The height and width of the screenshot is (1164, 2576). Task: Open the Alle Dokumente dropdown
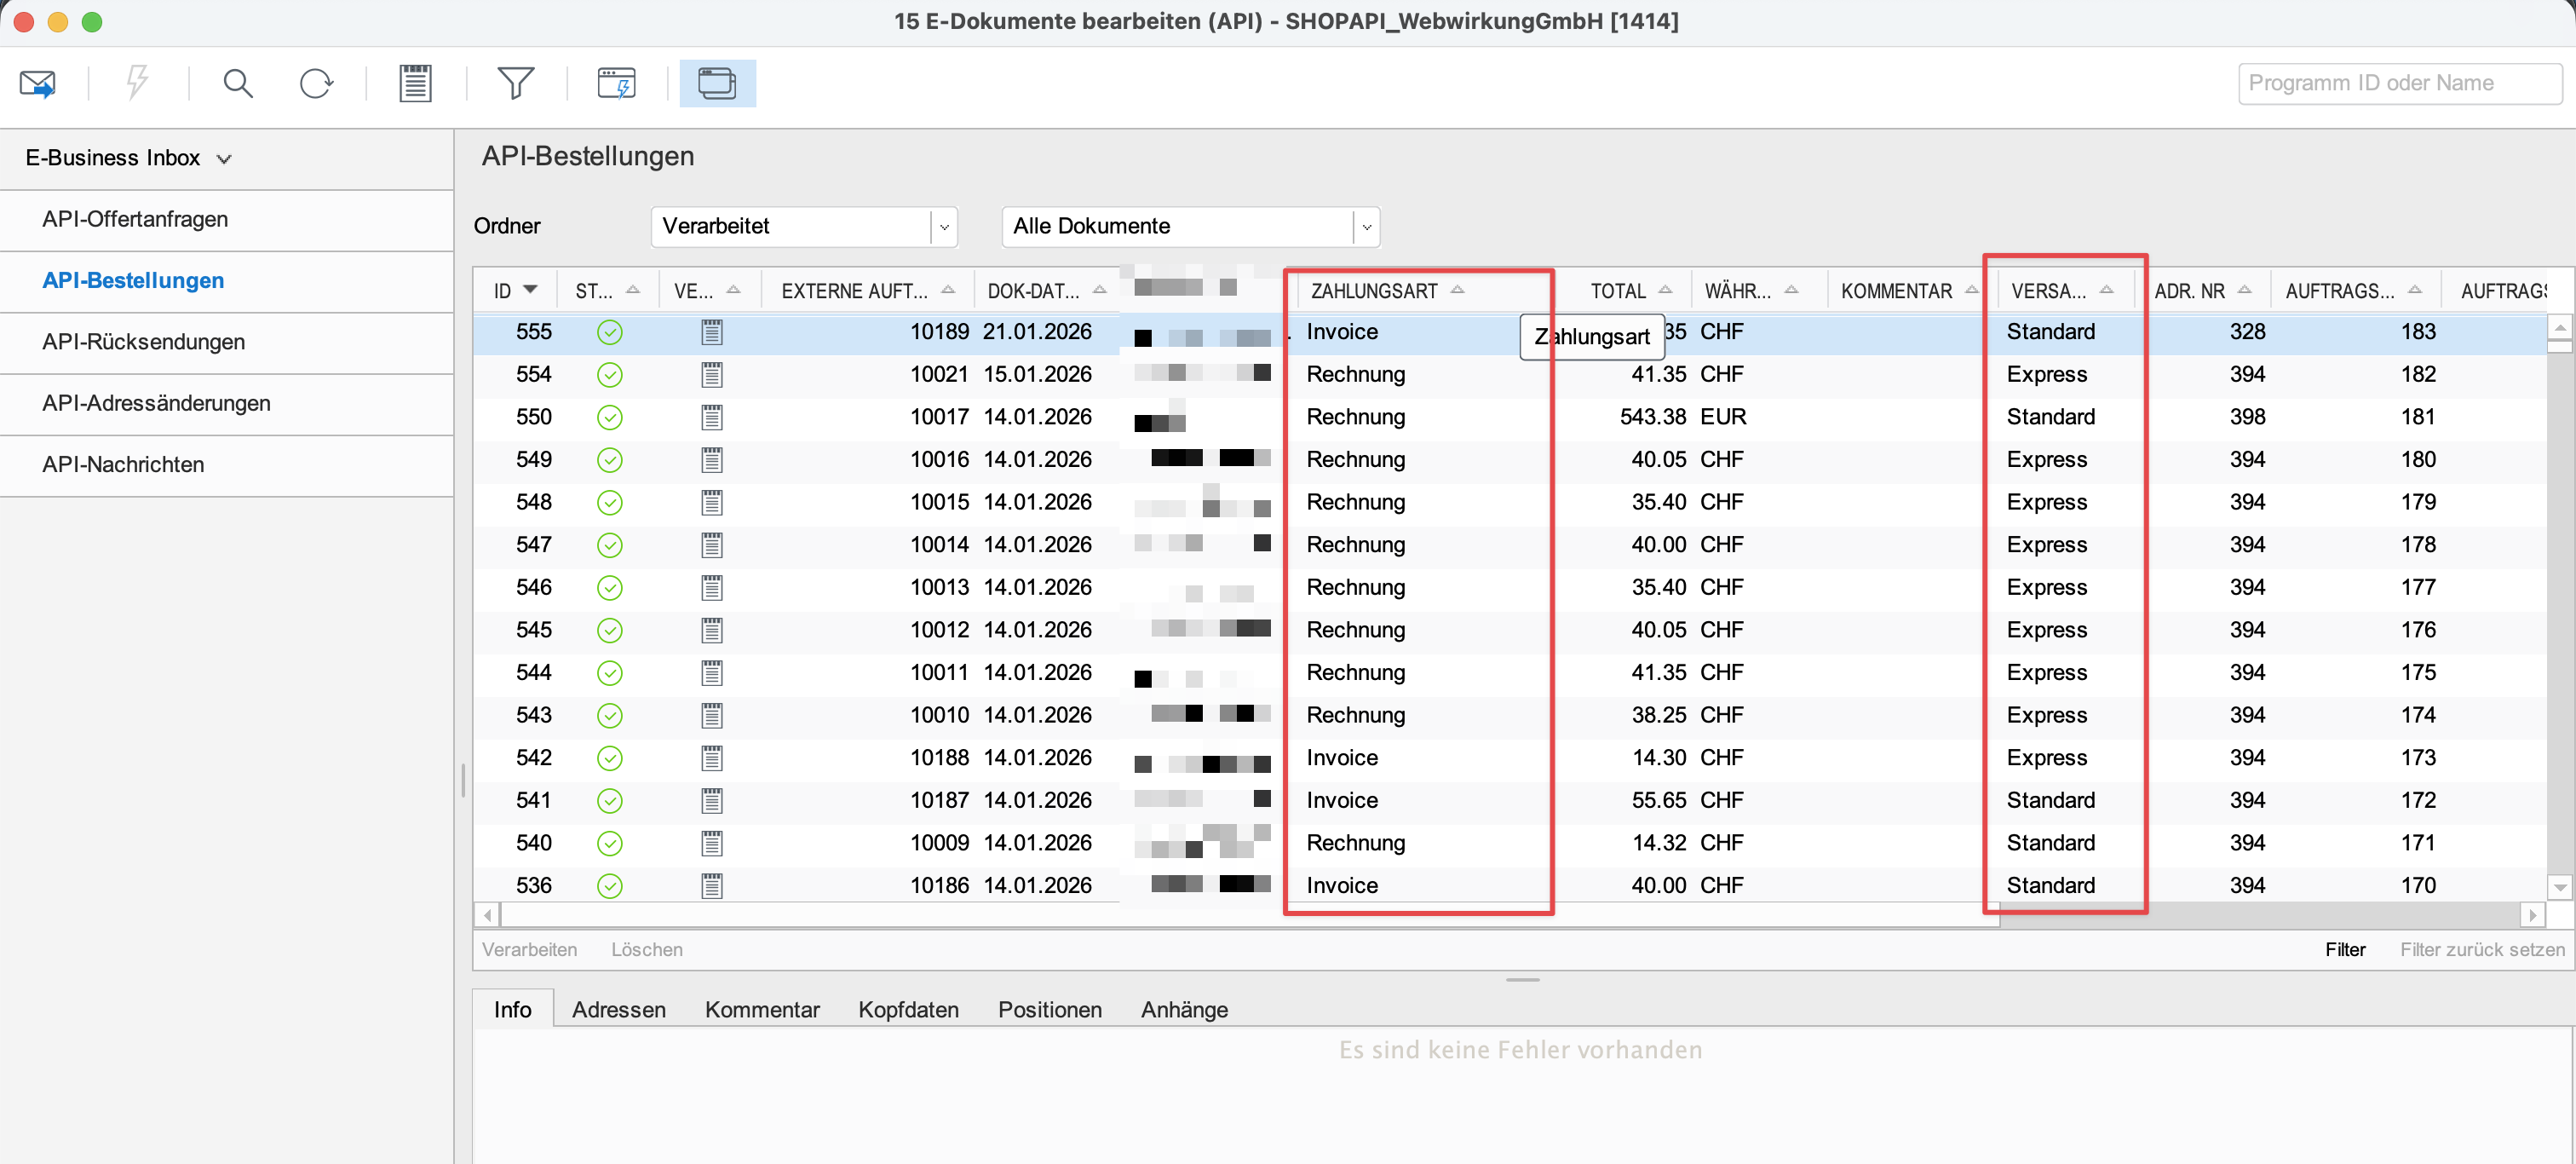point(1366,227)
